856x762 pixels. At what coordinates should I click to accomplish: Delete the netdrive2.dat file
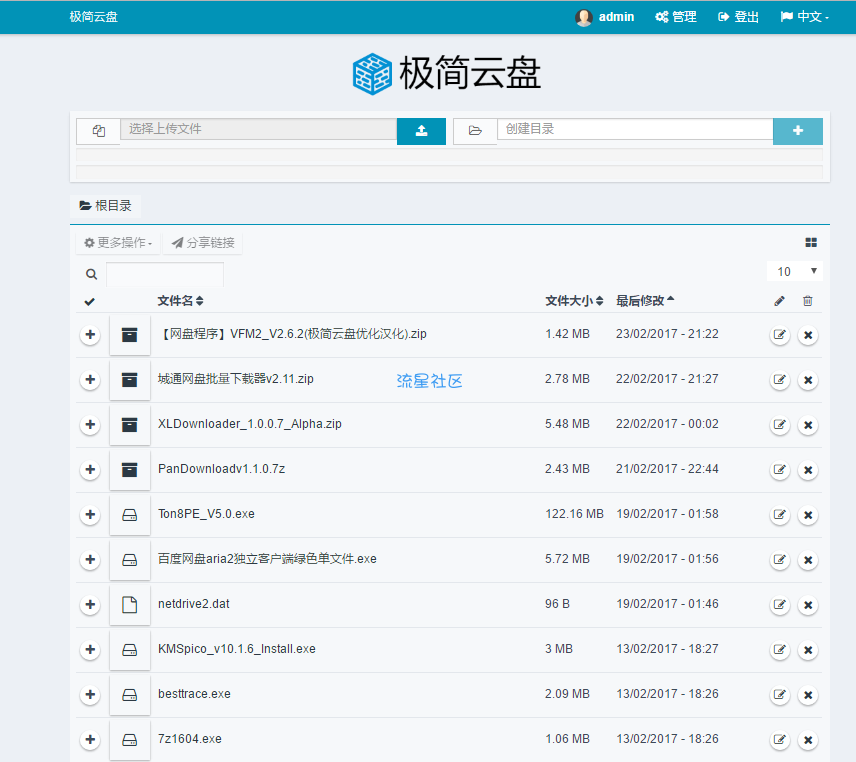point(808,605)
